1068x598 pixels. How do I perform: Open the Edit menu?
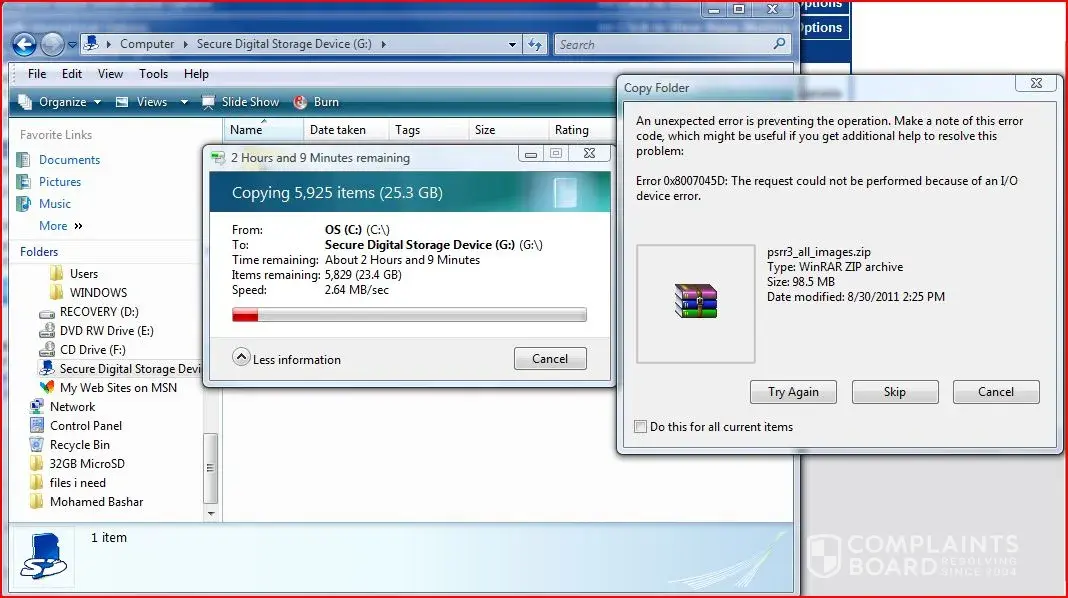point(72,74)
